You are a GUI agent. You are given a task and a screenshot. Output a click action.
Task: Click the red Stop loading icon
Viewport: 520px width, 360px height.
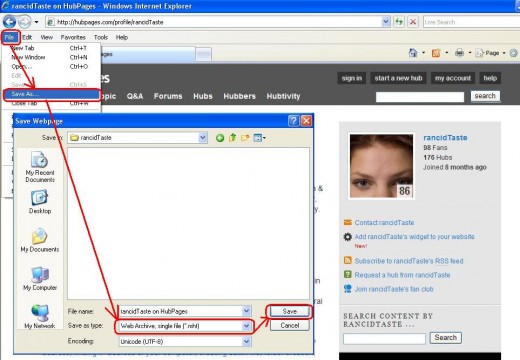pos(413,22)
